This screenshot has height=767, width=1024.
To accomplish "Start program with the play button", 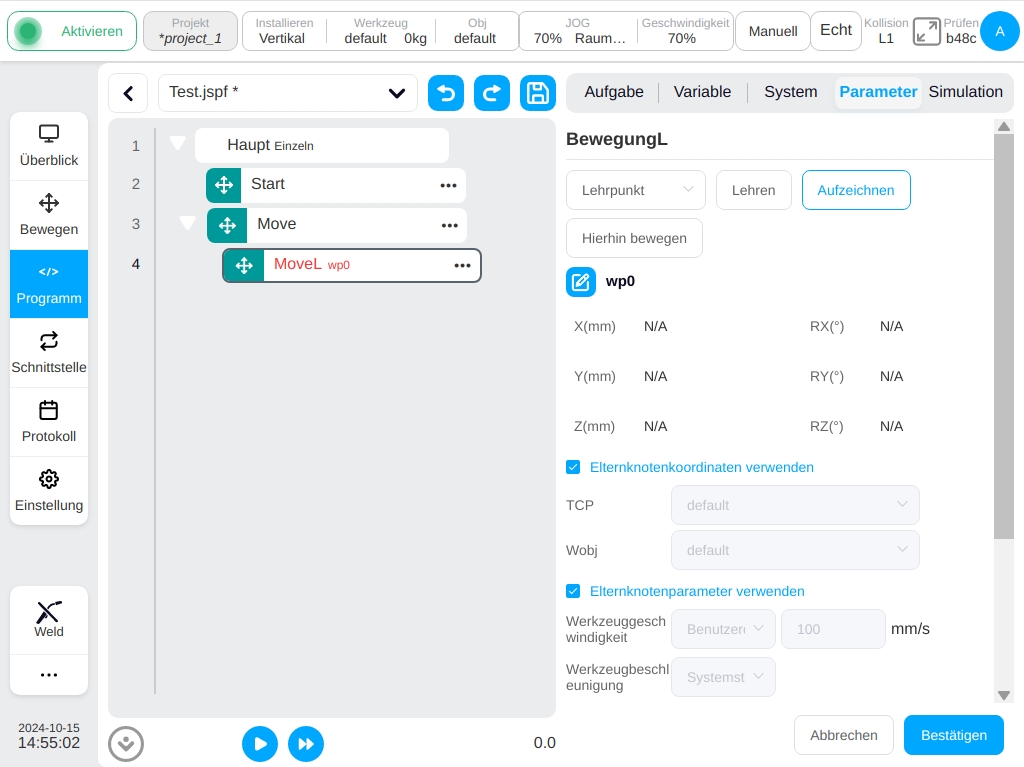I will click(260, 743).
